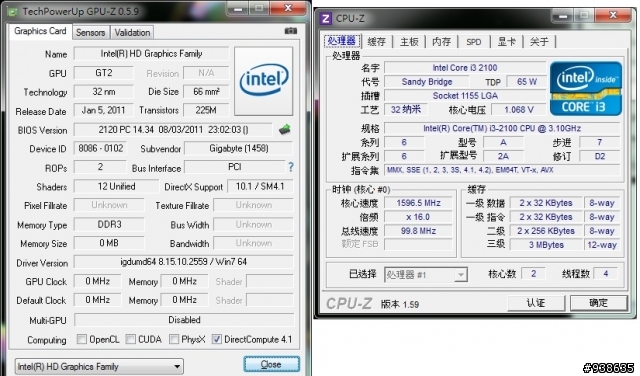Click the GPU-Z title bar app icon
Viewport: 640px width, 376px height.
pyautogui.click(x=13, y=11)
